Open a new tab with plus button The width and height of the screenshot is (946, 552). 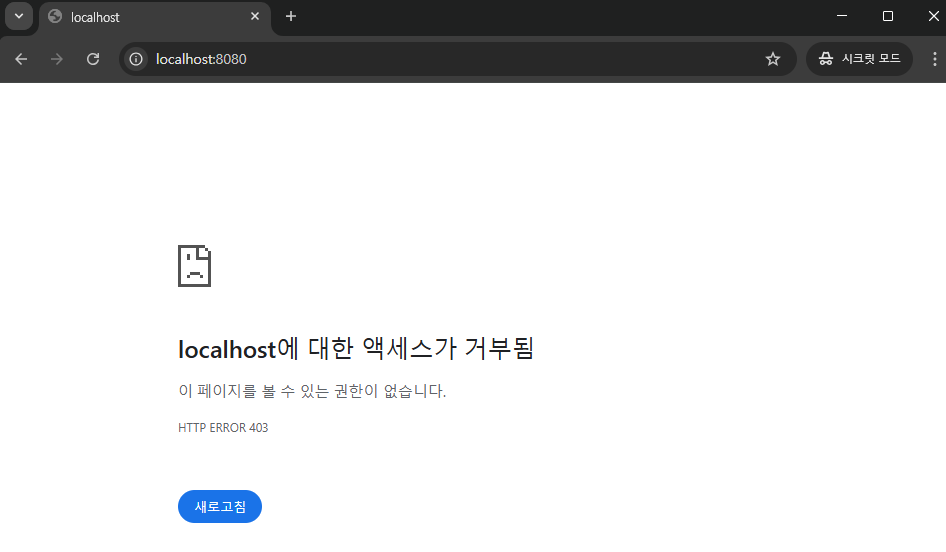pyautogui.click(x=291, y=17)
